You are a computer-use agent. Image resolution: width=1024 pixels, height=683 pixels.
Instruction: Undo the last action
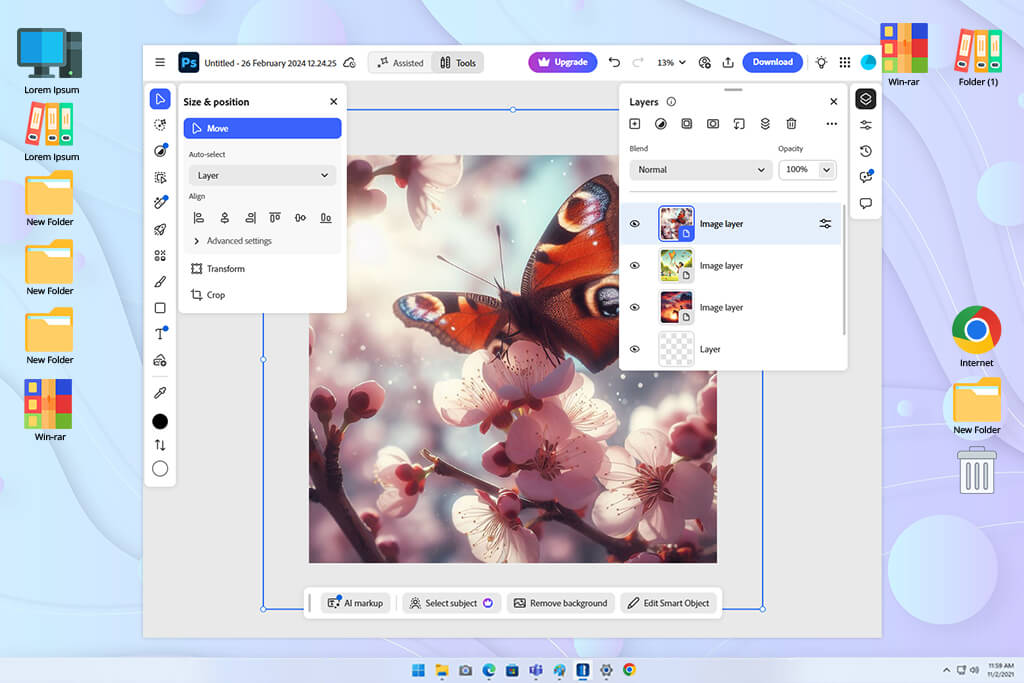[614, 62]
